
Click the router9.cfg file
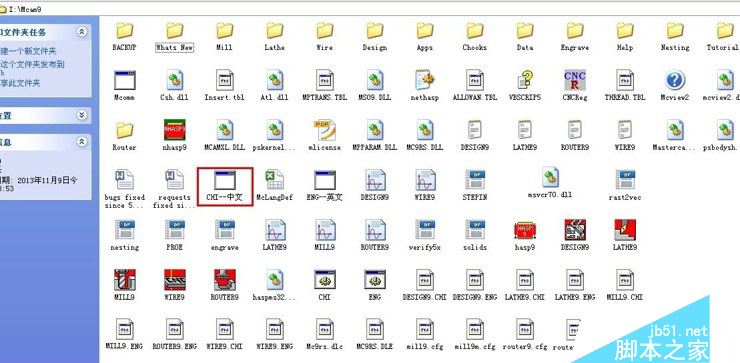click(x=525, y=329)
